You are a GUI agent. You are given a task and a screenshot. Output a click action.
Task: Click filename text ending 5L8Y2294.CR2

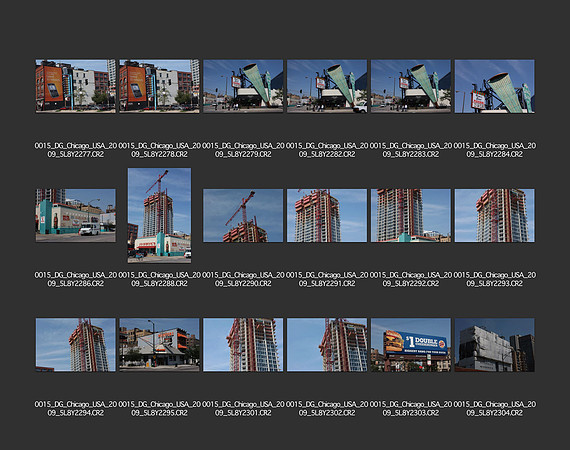[76, 409]
